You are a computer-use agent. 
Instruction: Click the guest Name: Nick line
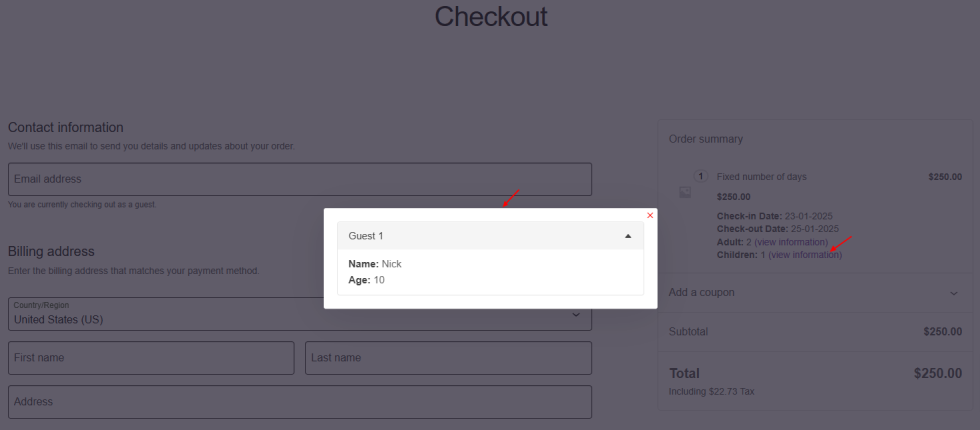[375, 264]
